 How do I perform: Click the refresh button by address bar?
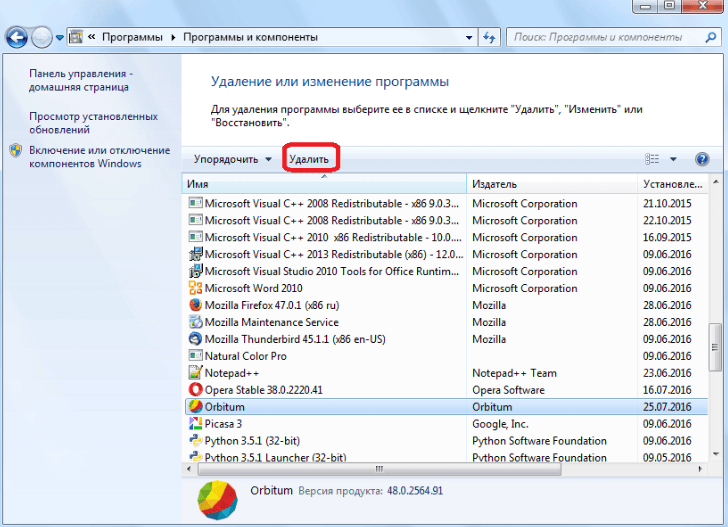[489, 37]
